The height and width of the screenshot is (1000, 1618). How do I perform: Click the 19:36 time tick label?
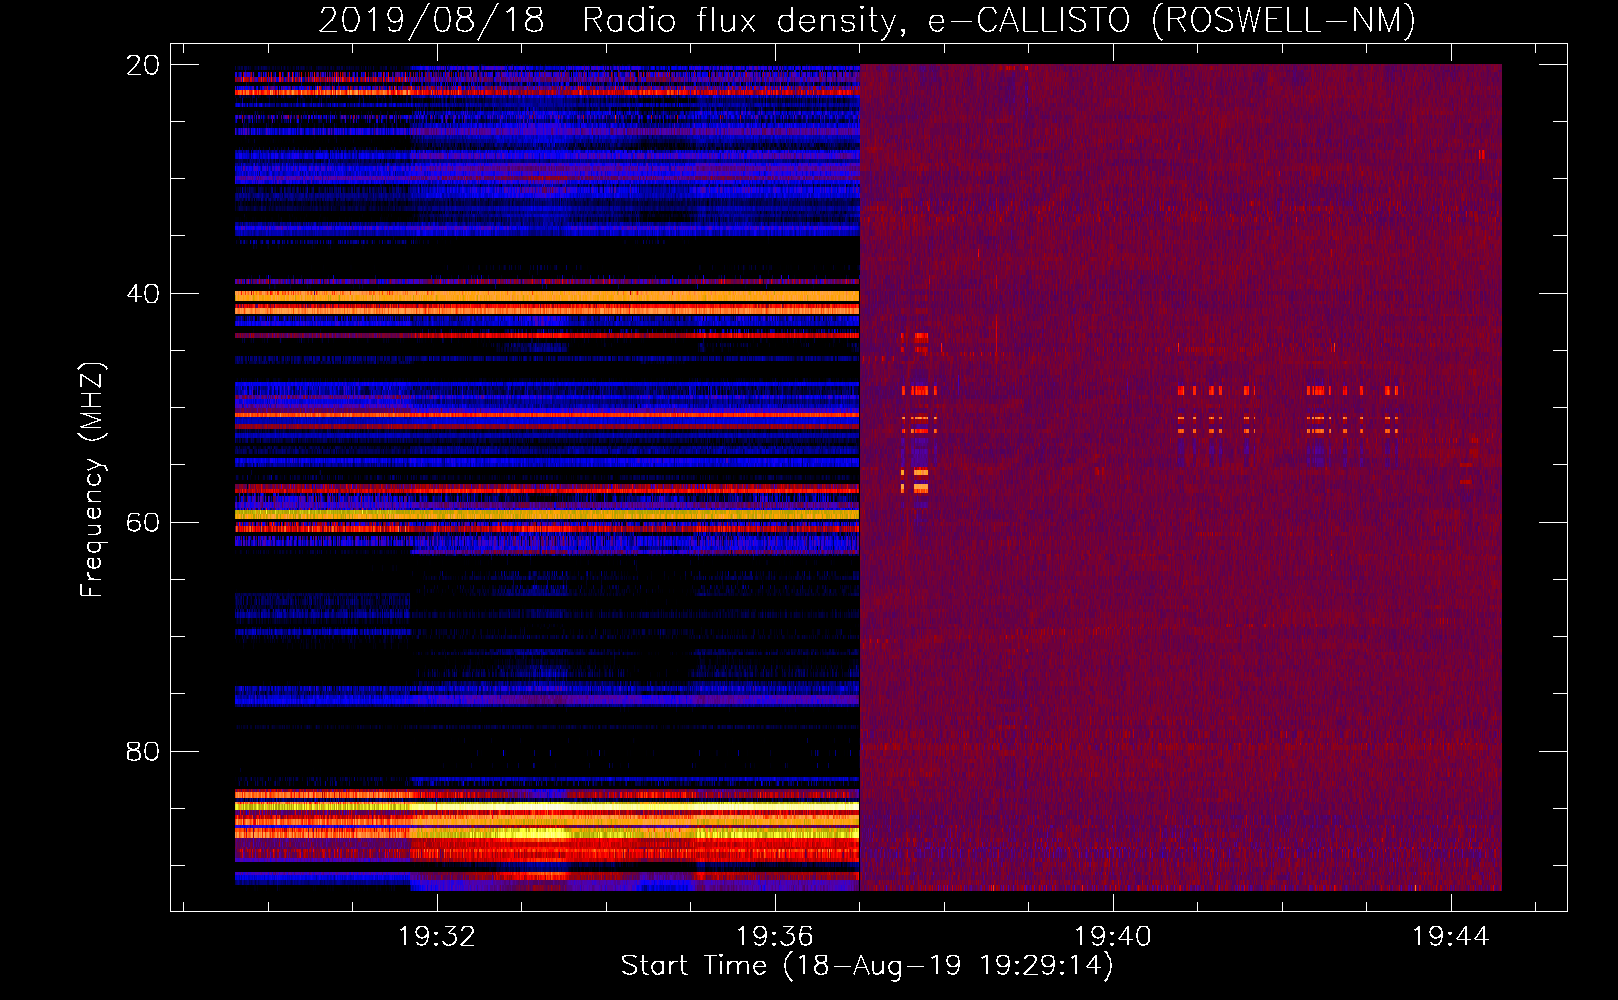tap(775, 937)
